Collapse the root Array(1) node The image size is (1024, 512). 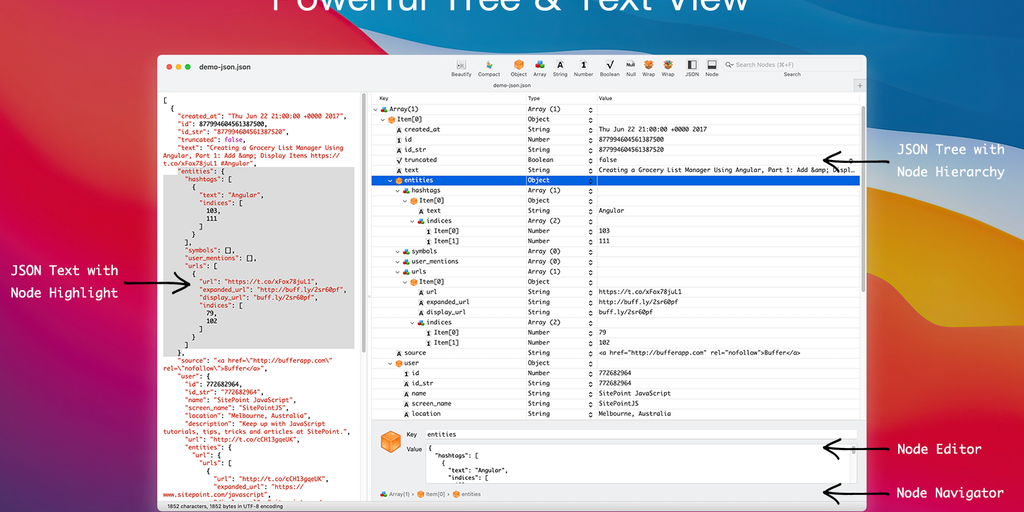tap(375, 109)
